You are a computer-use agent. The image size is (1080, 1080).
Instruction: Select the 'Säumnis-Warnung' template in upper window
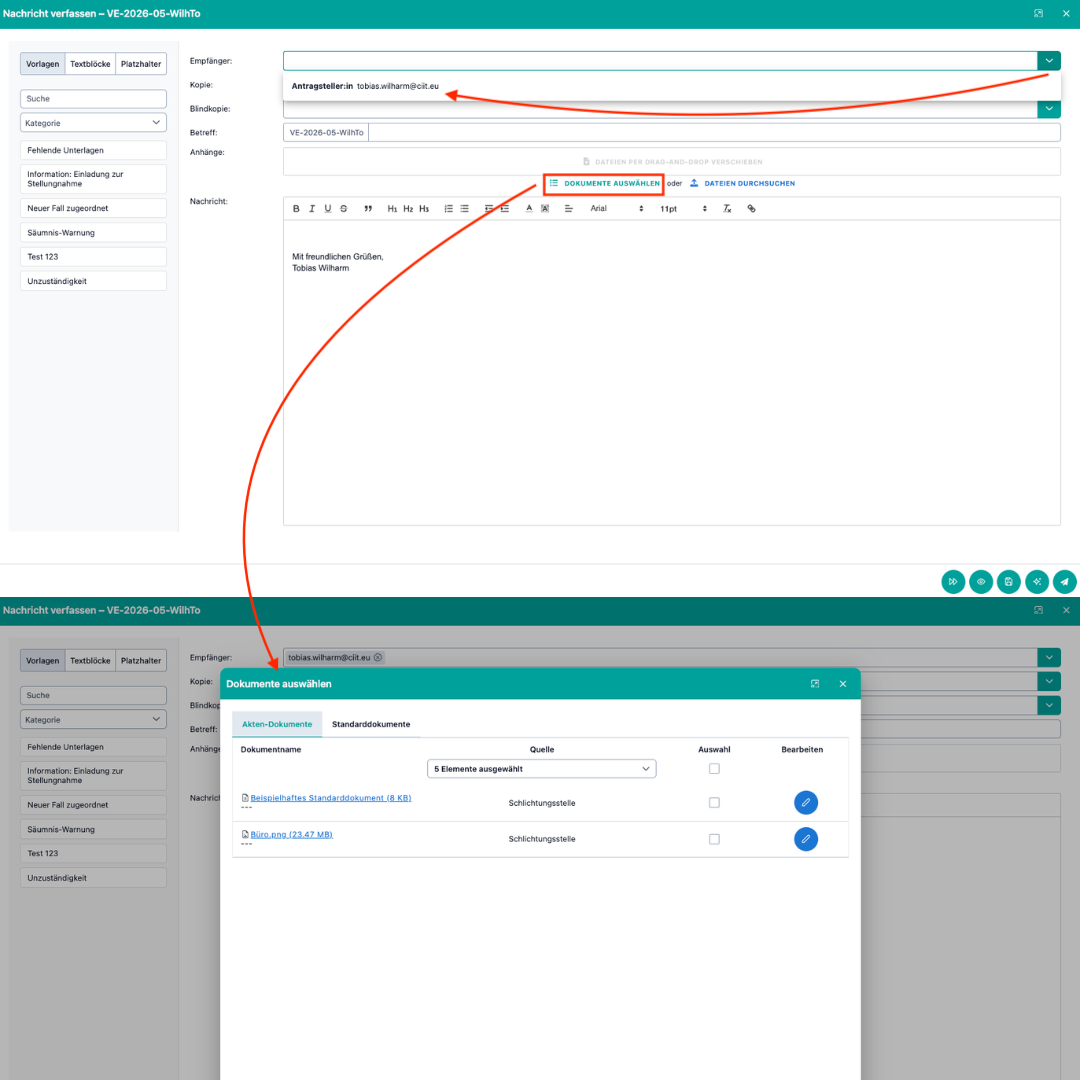coord(93,232)
